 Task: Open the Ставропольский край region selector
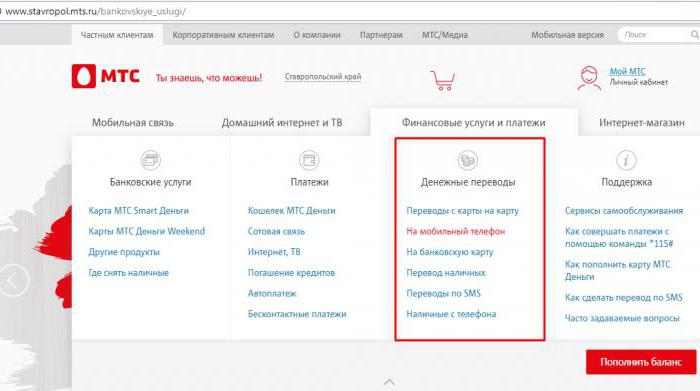coord(323,77)
